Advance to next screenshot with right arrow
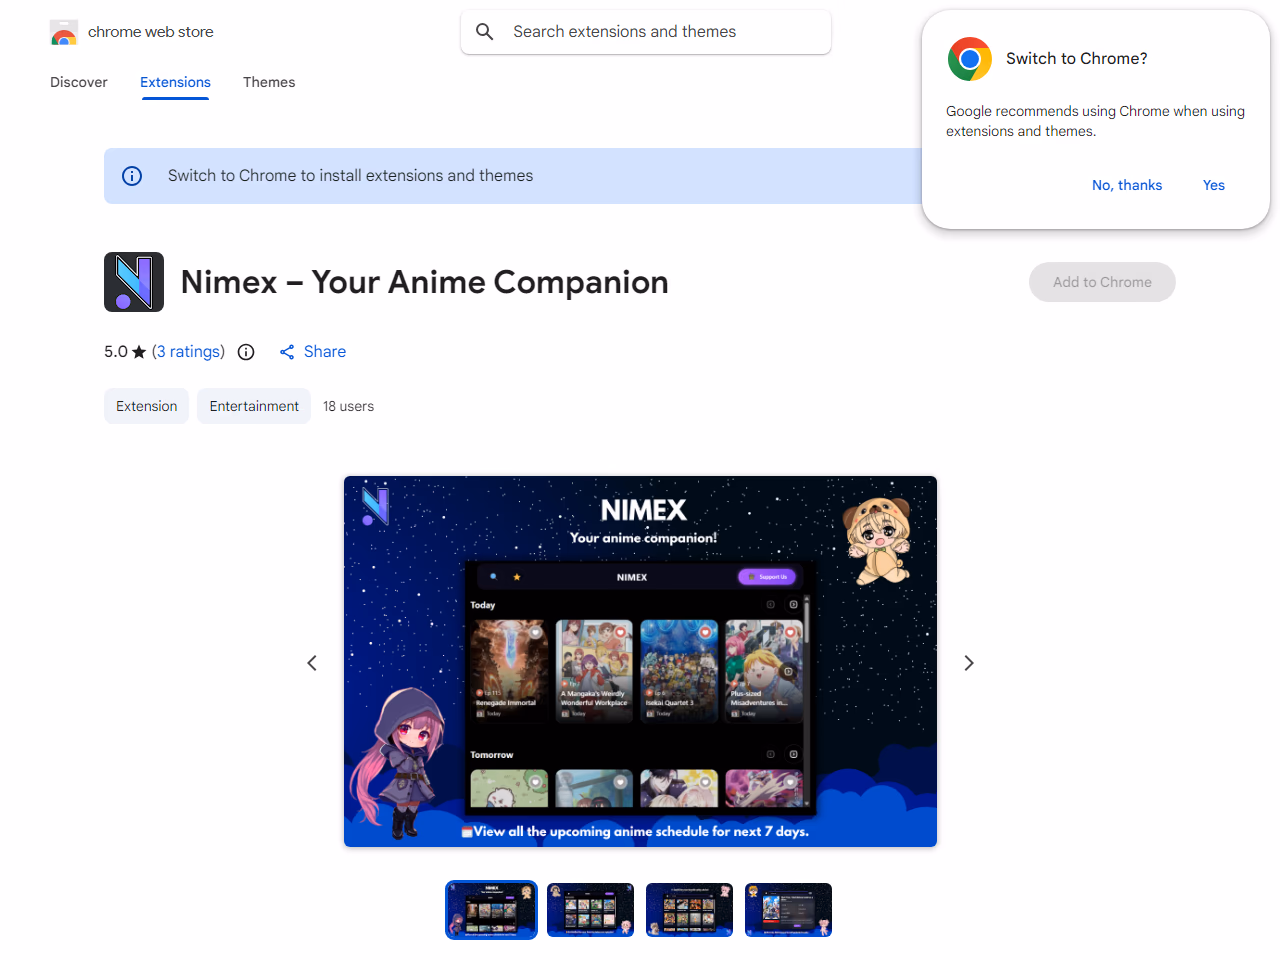This screenshot has width=1280, height=960. click(x=968, y=663)
